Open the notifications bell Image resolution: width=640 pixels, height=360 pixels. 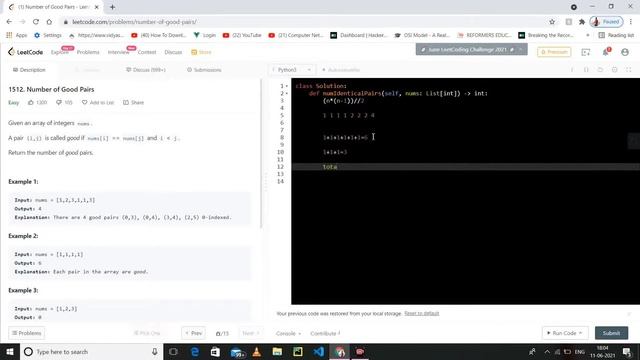[606, 52]
